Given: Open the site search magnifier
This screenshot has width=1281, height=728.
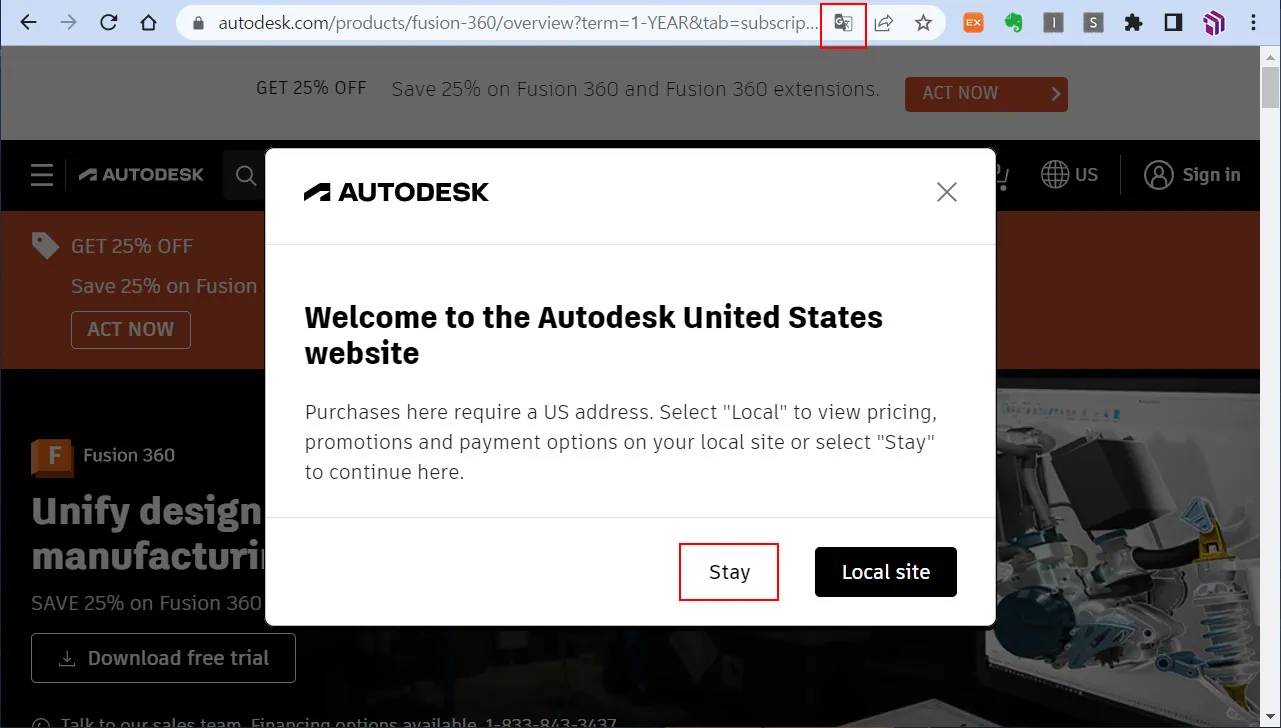Looking at the screenshot, I should coord(246,176).
